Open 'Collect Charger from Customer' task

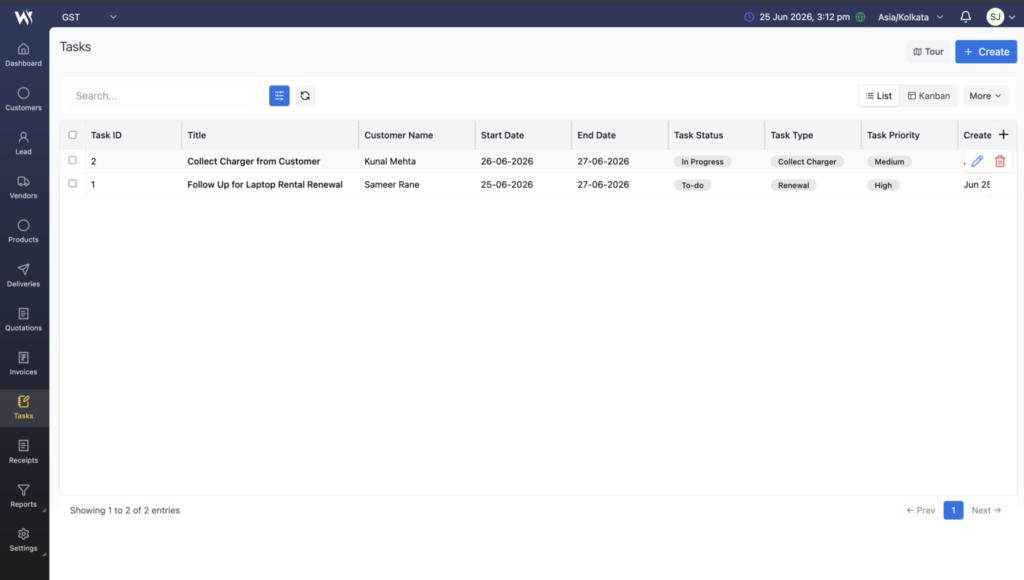[x=253, y=161]
